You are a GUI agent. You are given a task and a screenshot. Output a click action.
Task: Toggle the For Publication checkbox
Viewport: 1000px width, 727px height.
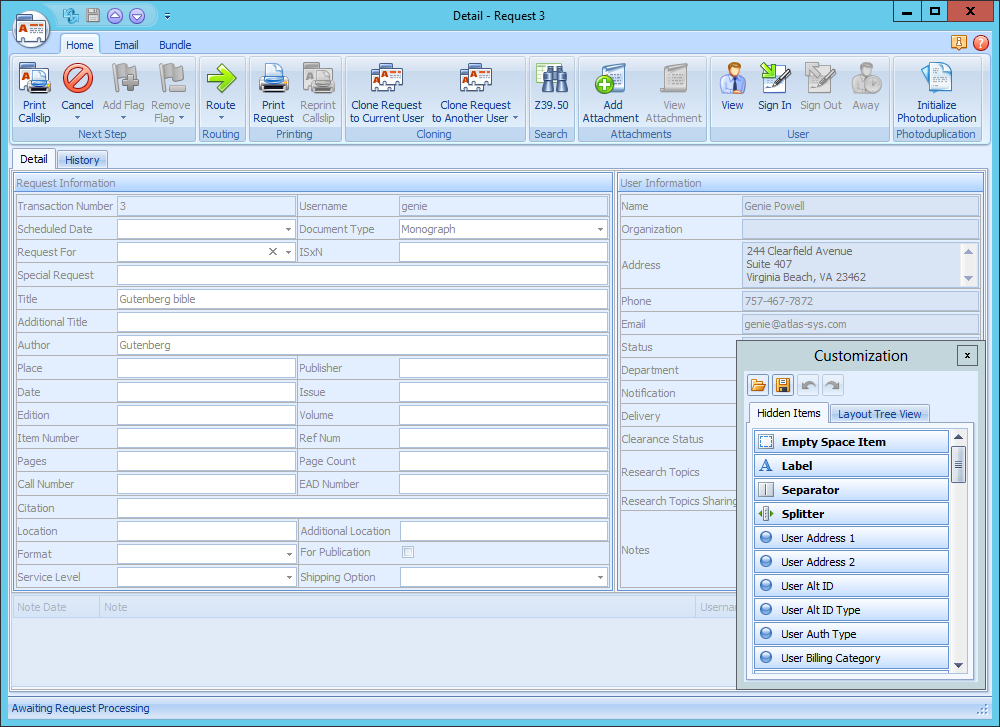(x=408, y=552)
